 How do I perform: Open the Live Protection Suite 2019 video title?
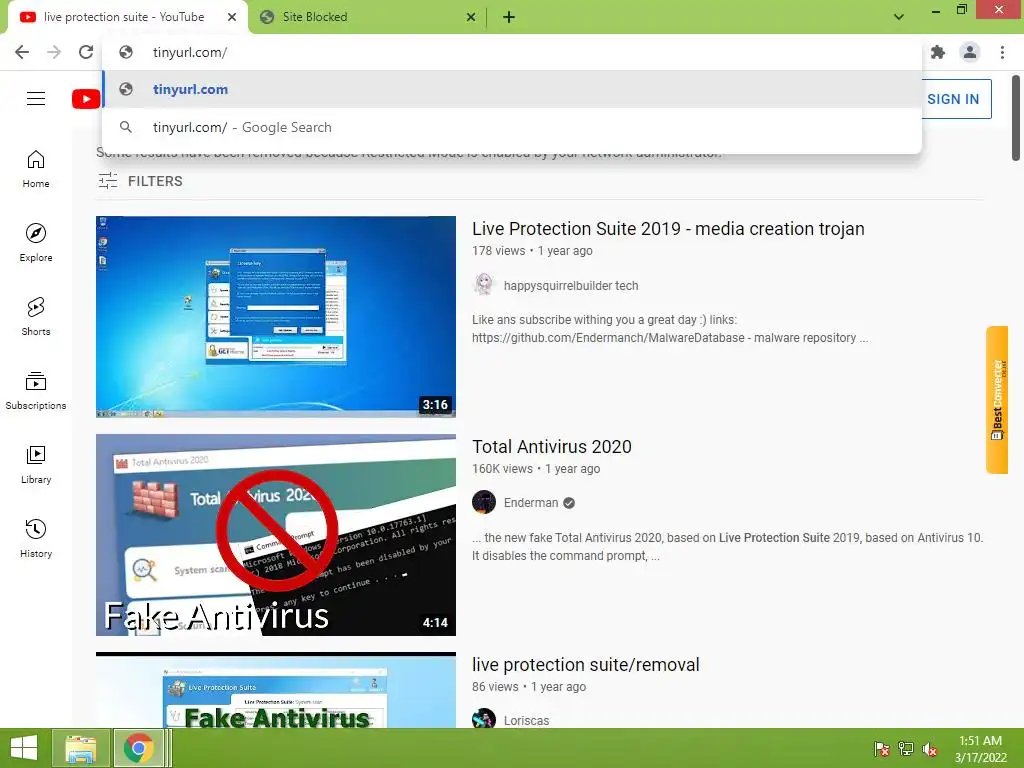coord(668,229)
